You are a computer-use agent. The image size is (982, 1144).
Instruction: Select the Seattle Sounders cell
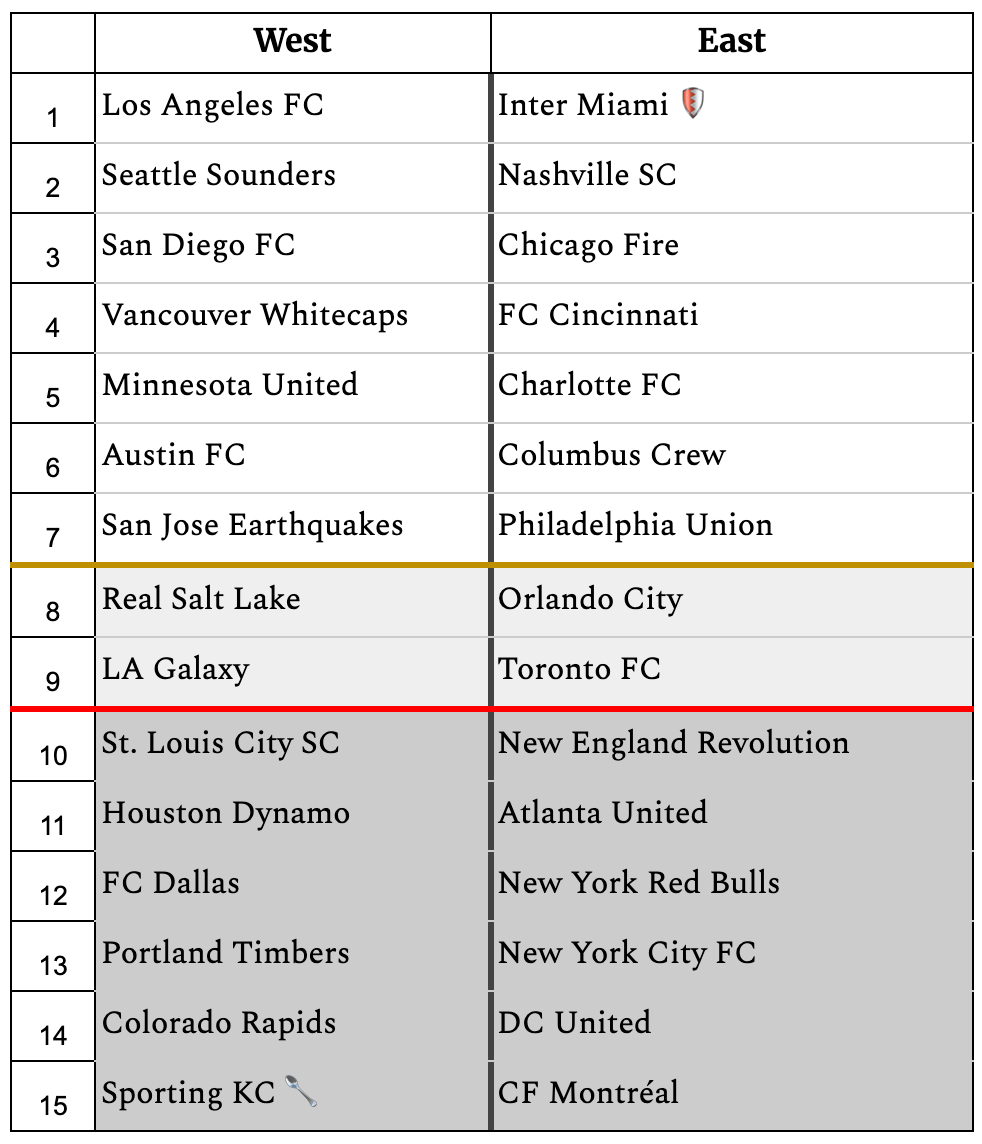(x=219, y=175)
